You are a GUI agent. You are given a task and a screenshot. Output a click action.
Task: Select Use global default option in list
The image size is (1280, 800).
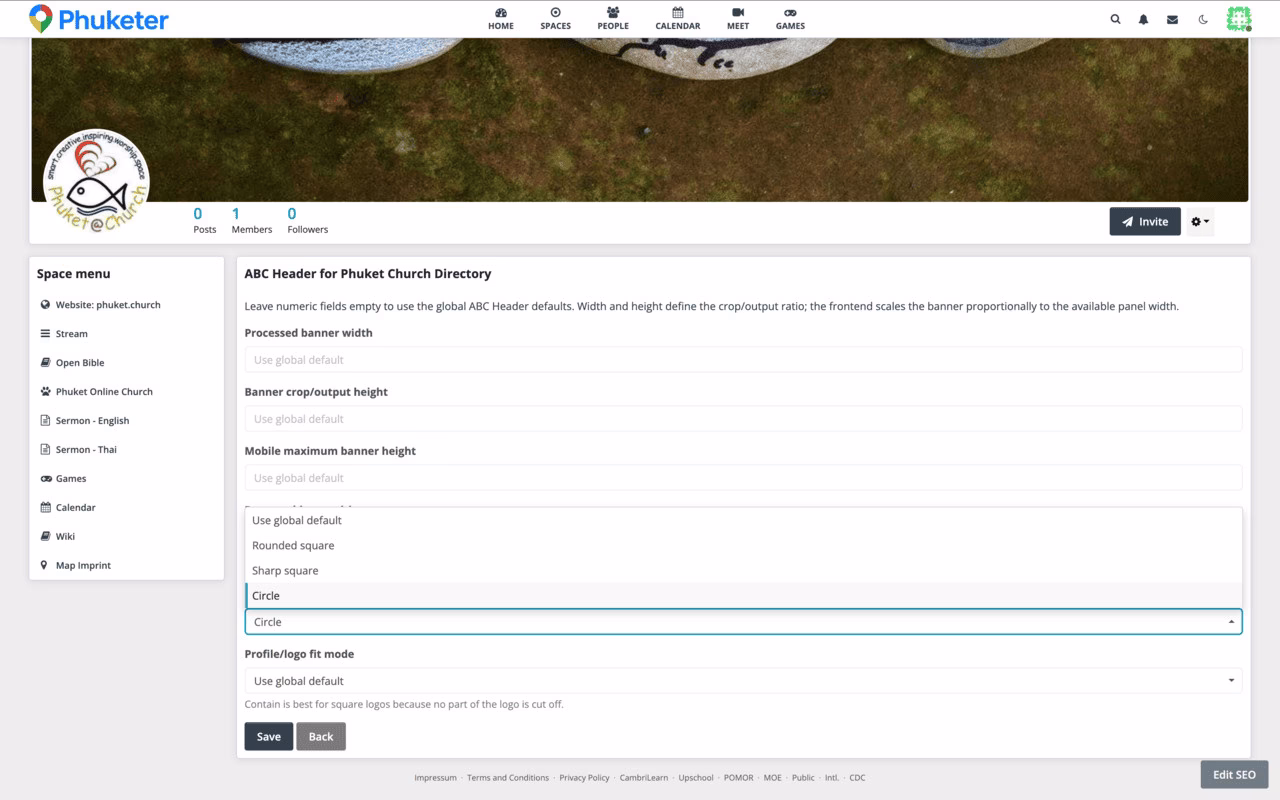click(743, 520)
